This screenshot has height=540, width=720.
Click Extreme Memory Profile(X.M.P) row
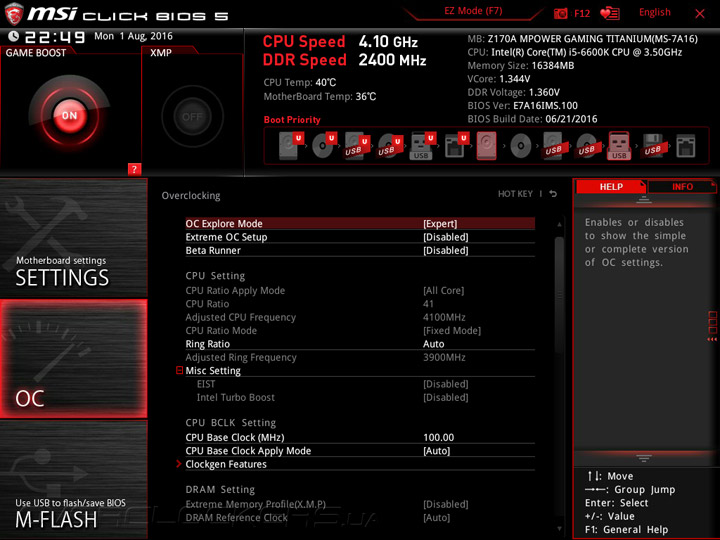point(360,504)
